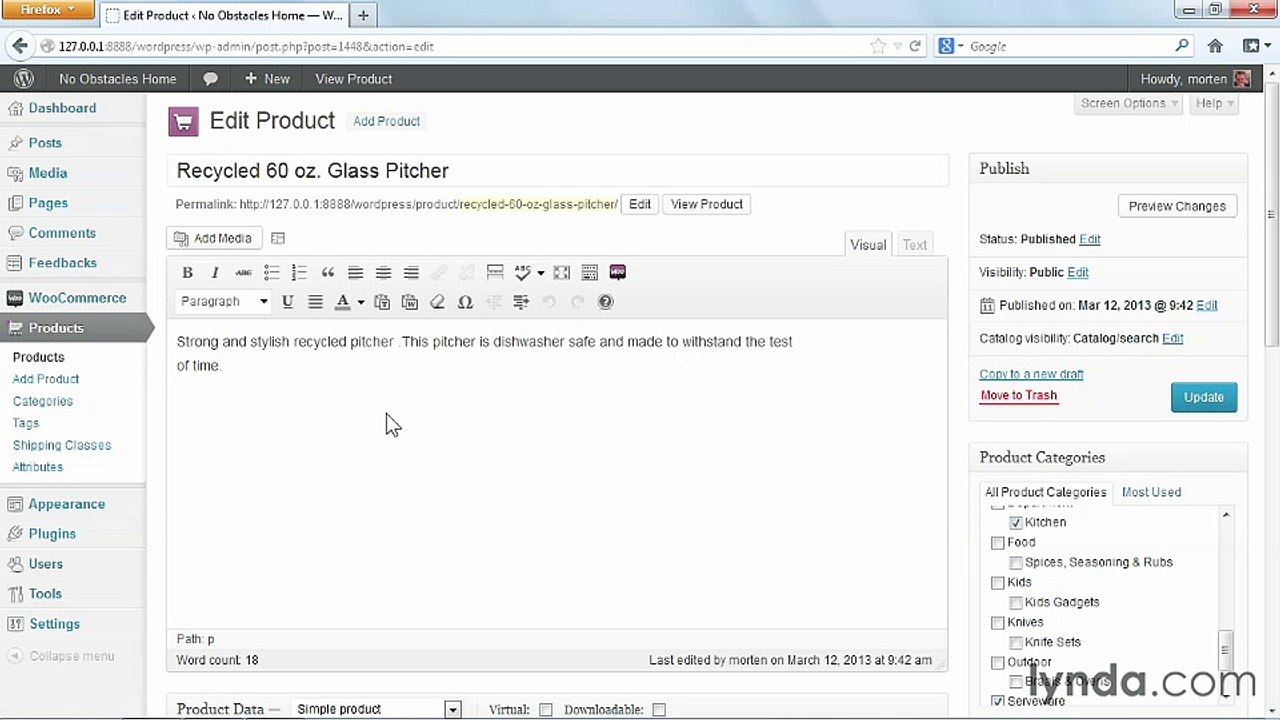Open the text color picker arrow
Screen dimensions: 1280x720
[360, 302]
